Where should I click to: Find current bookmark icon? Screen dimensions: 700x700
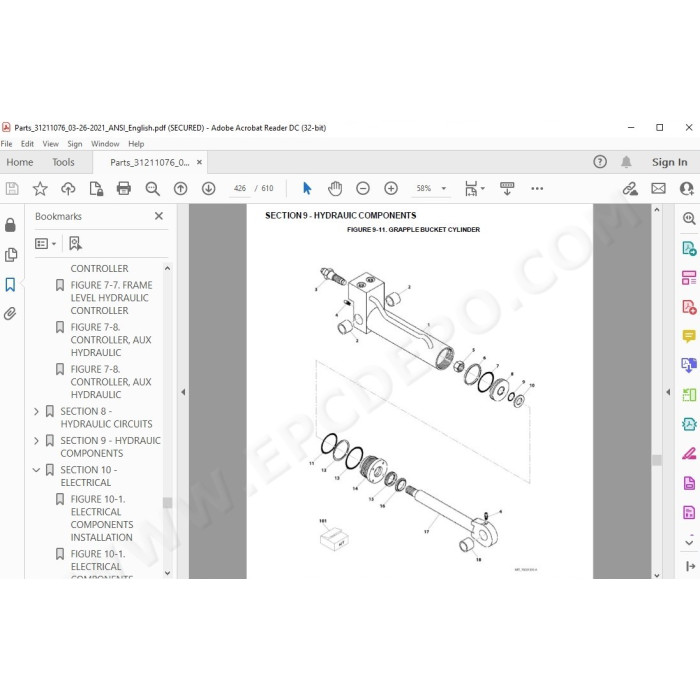[75, 244]
